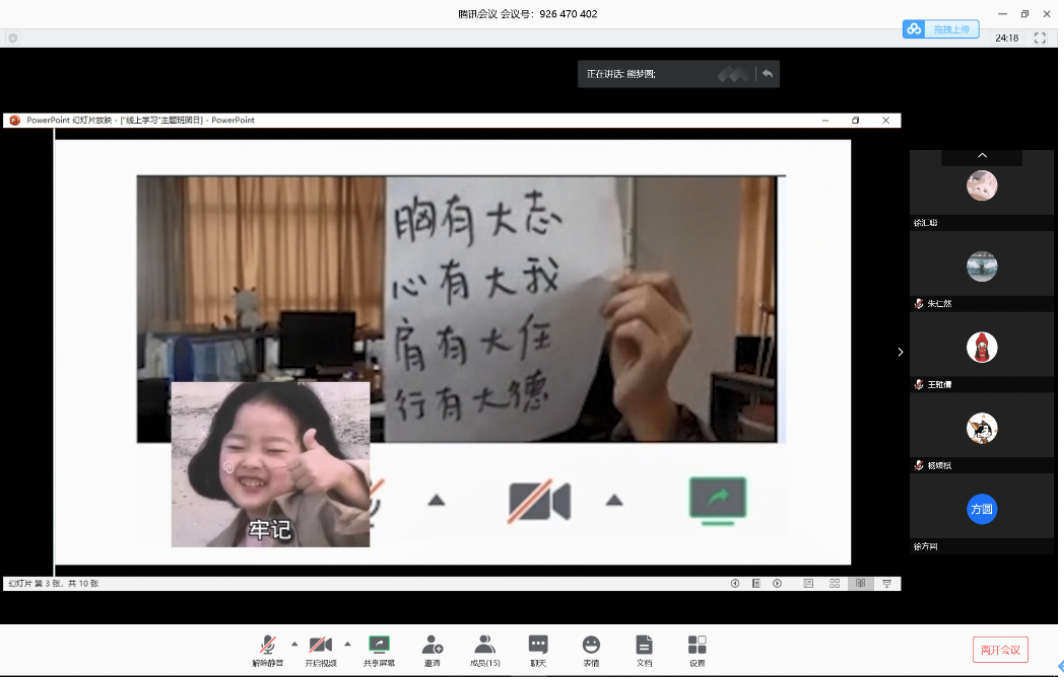This screenshot has width=1064, height=682.
Task: Unmute the microphone (解除静音)
Action: coord(266,650)
